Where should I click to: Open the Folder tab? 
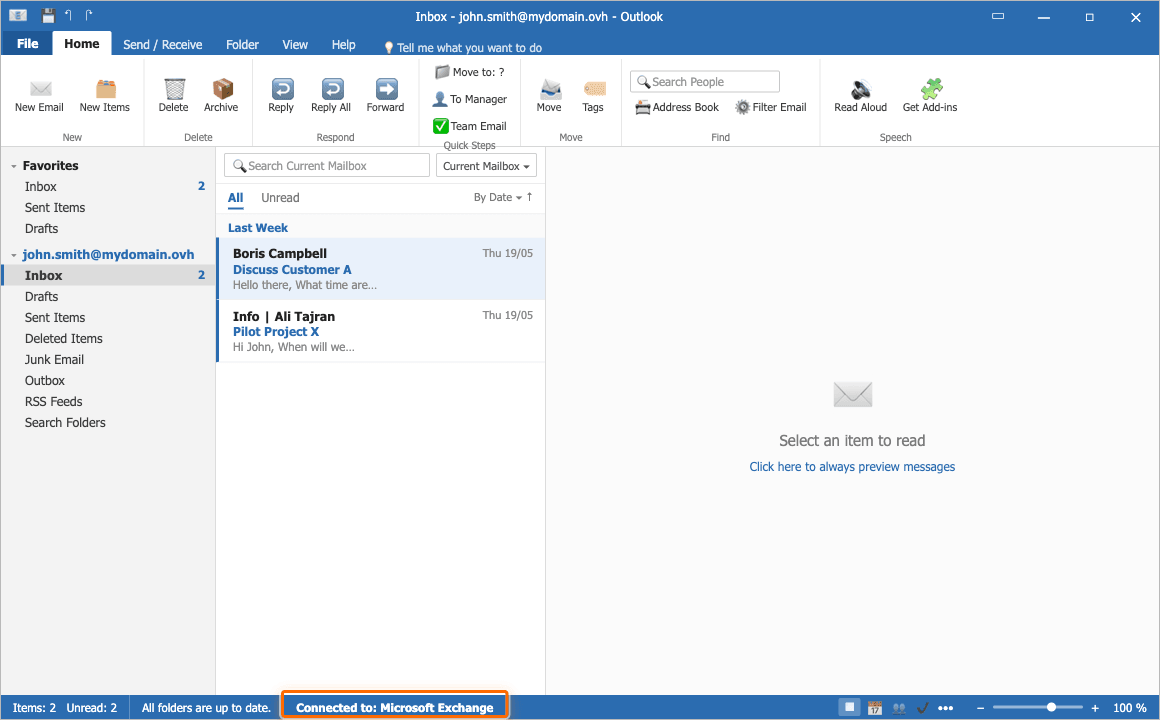(243, 44)
